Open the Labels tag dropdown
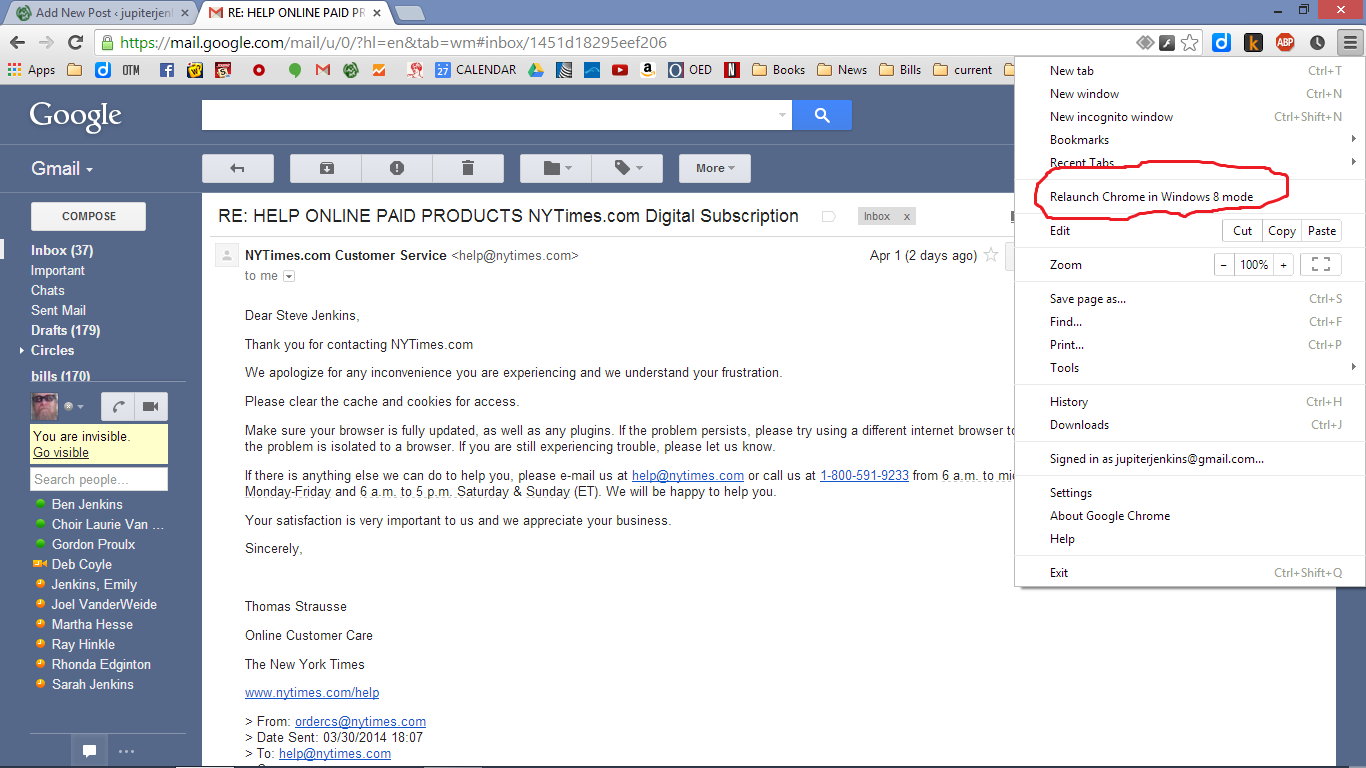Viewport: 1366px width, 768px height. 627,168
